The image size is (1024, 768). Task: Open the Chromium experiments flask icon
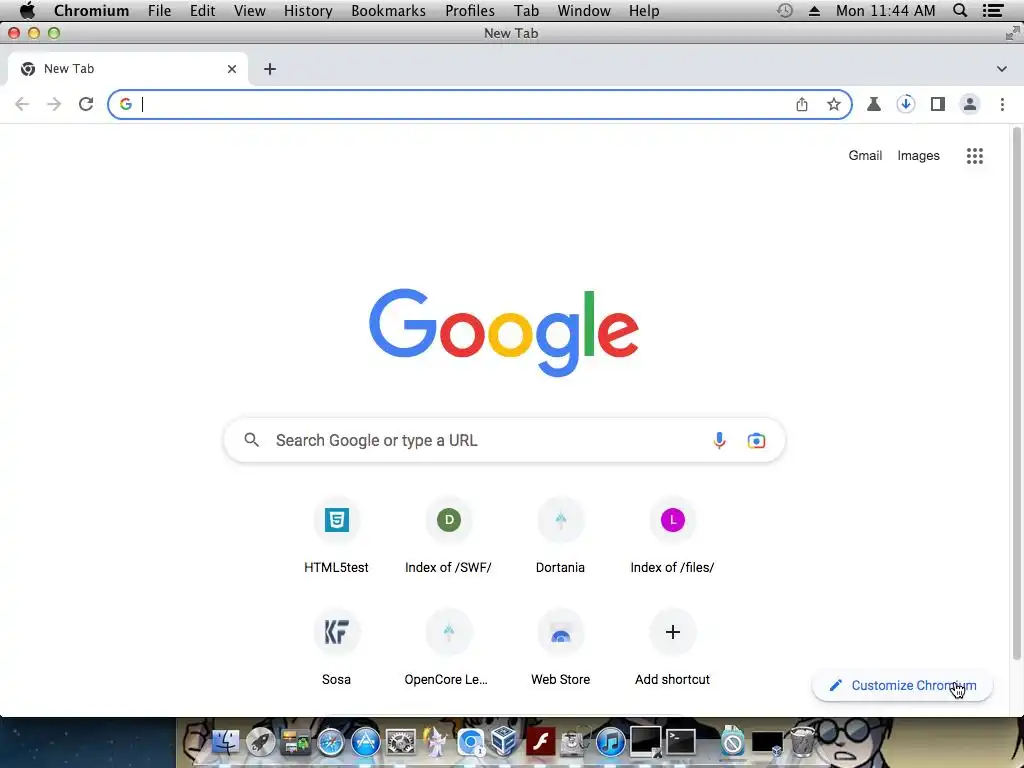tap(874, 104)
